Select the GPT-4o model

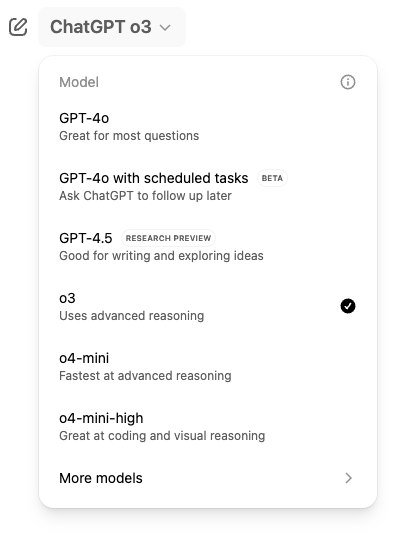pyautogui.click(x=207, y=127)
